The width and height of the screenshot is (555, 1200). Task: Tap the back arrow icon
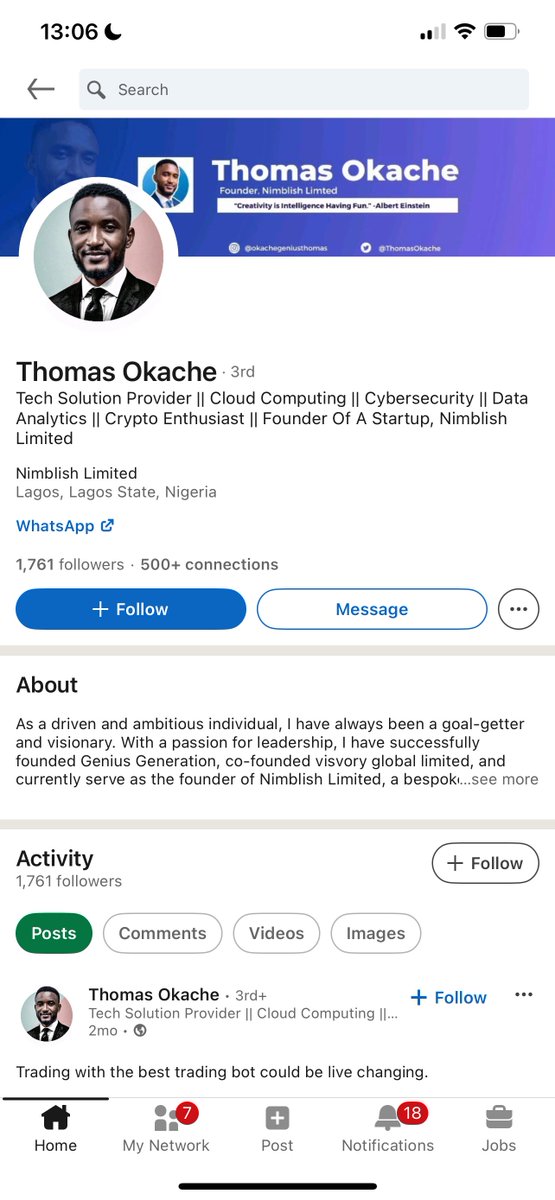point(40,89)
